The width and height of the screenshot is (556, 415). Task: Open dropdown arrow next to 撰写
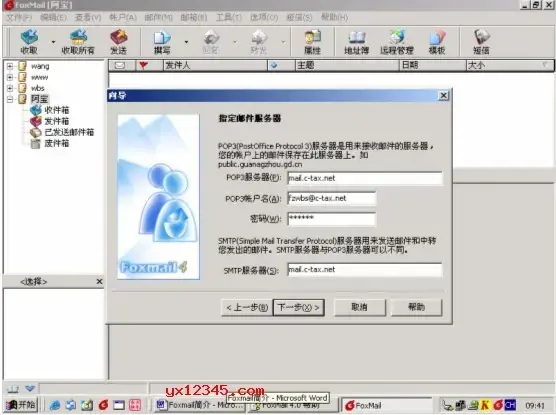point(187,42)
